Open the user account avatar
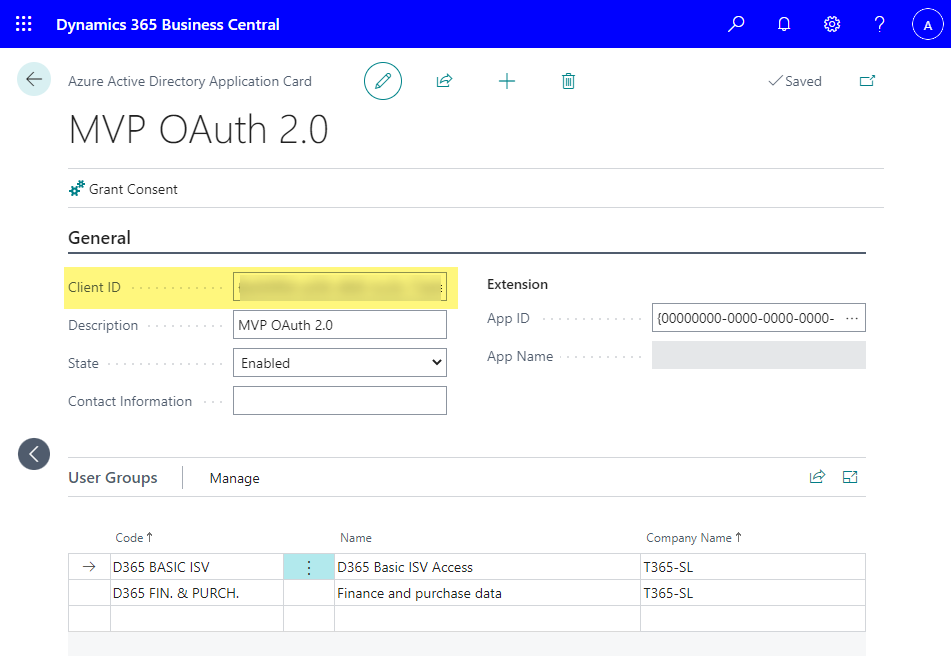 pos(927,25)
